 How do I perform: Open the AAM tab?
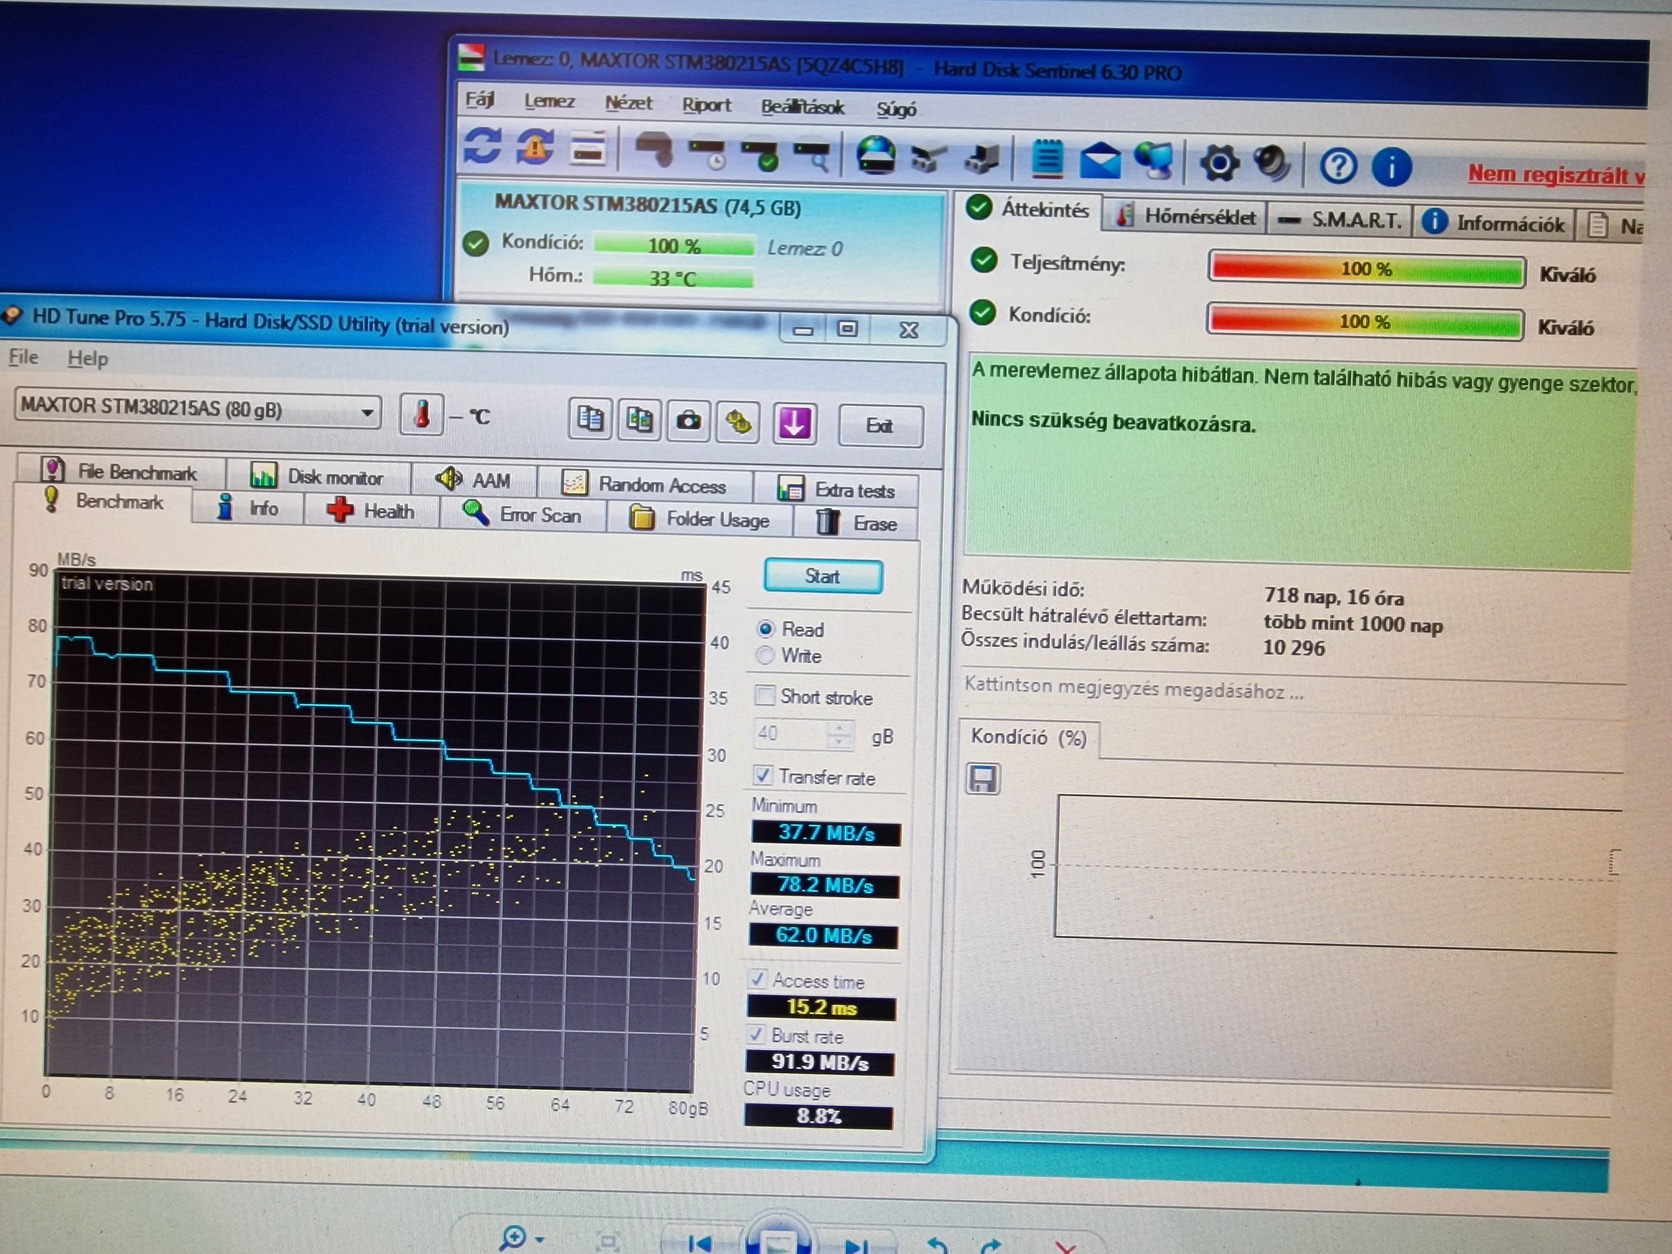[x=475, y=480]
